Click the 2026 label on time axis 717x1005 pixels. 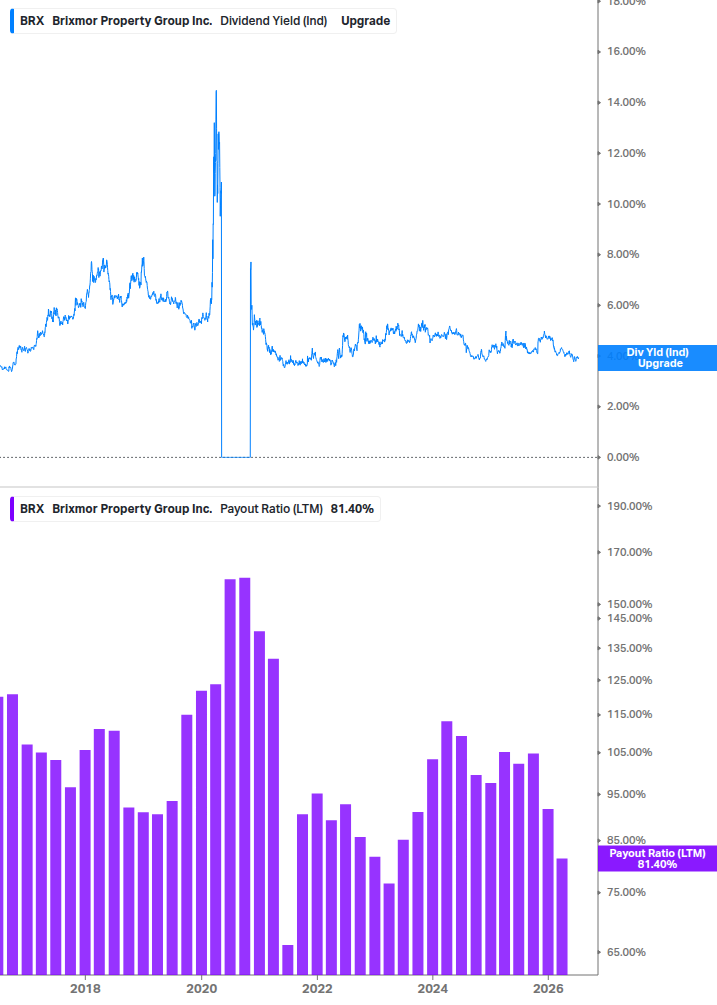[548, 988]
